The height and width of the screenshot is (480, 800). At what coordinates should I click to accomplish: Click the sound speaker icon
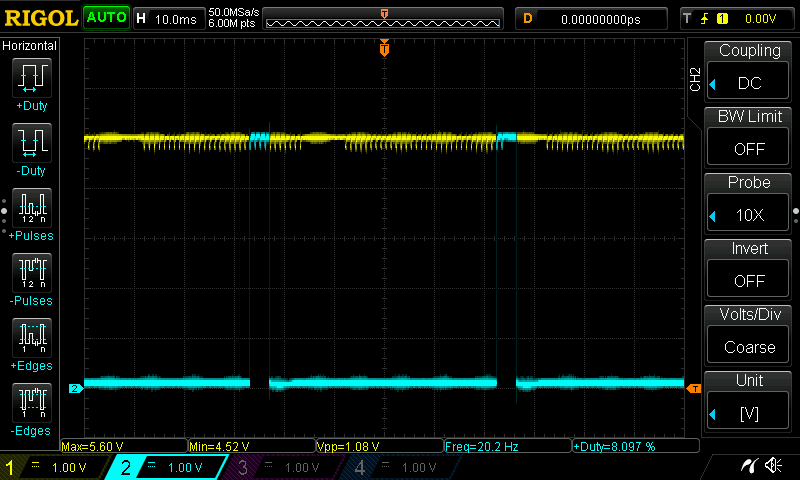773,465
